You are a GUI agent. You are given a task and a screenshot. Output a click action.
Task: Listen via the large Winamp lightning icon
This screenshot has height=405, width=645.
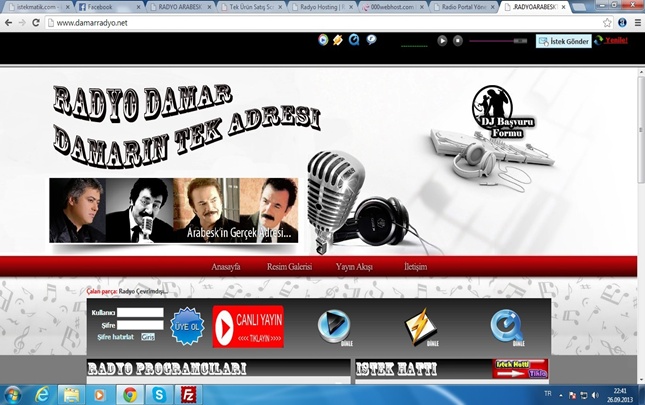coord(420,326)
